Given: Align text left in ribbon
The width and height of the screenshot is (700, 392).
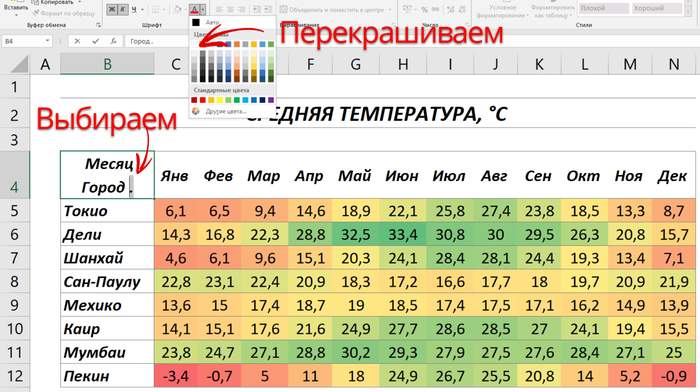Looking at the screenshot, I should 219,9.
